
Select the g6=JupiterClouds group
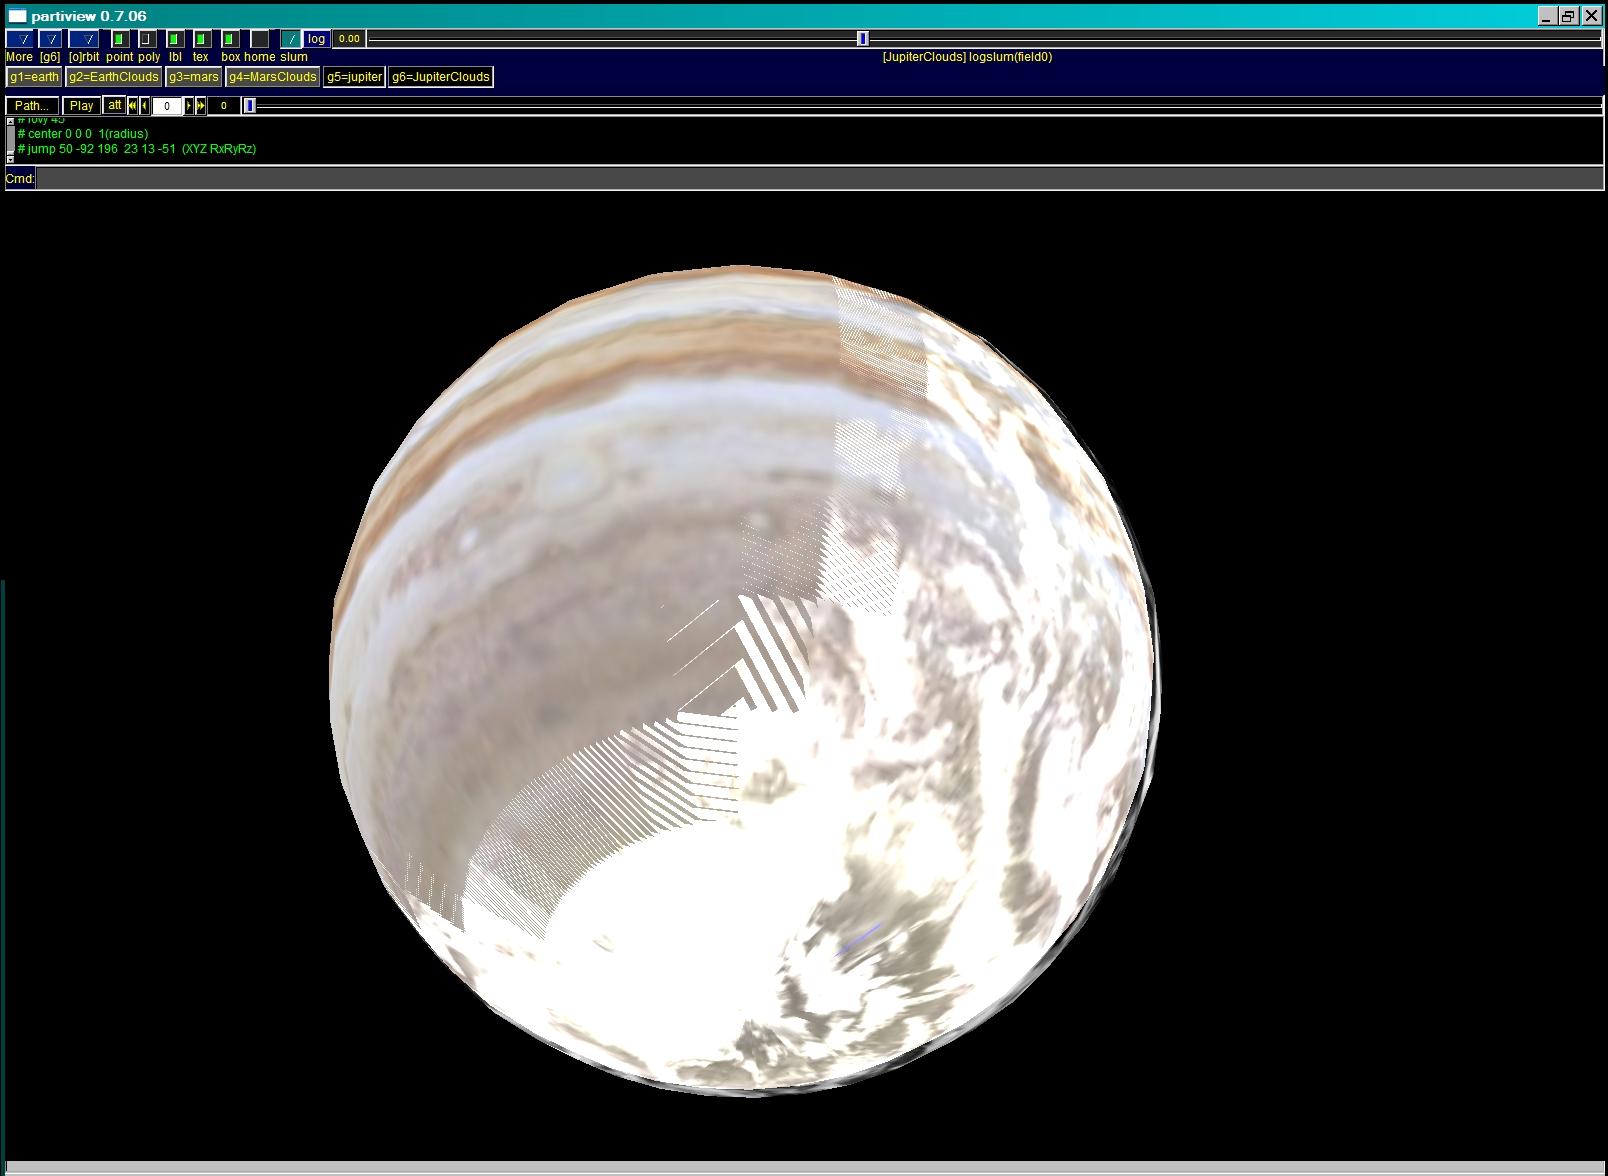[x=441, y=77]
